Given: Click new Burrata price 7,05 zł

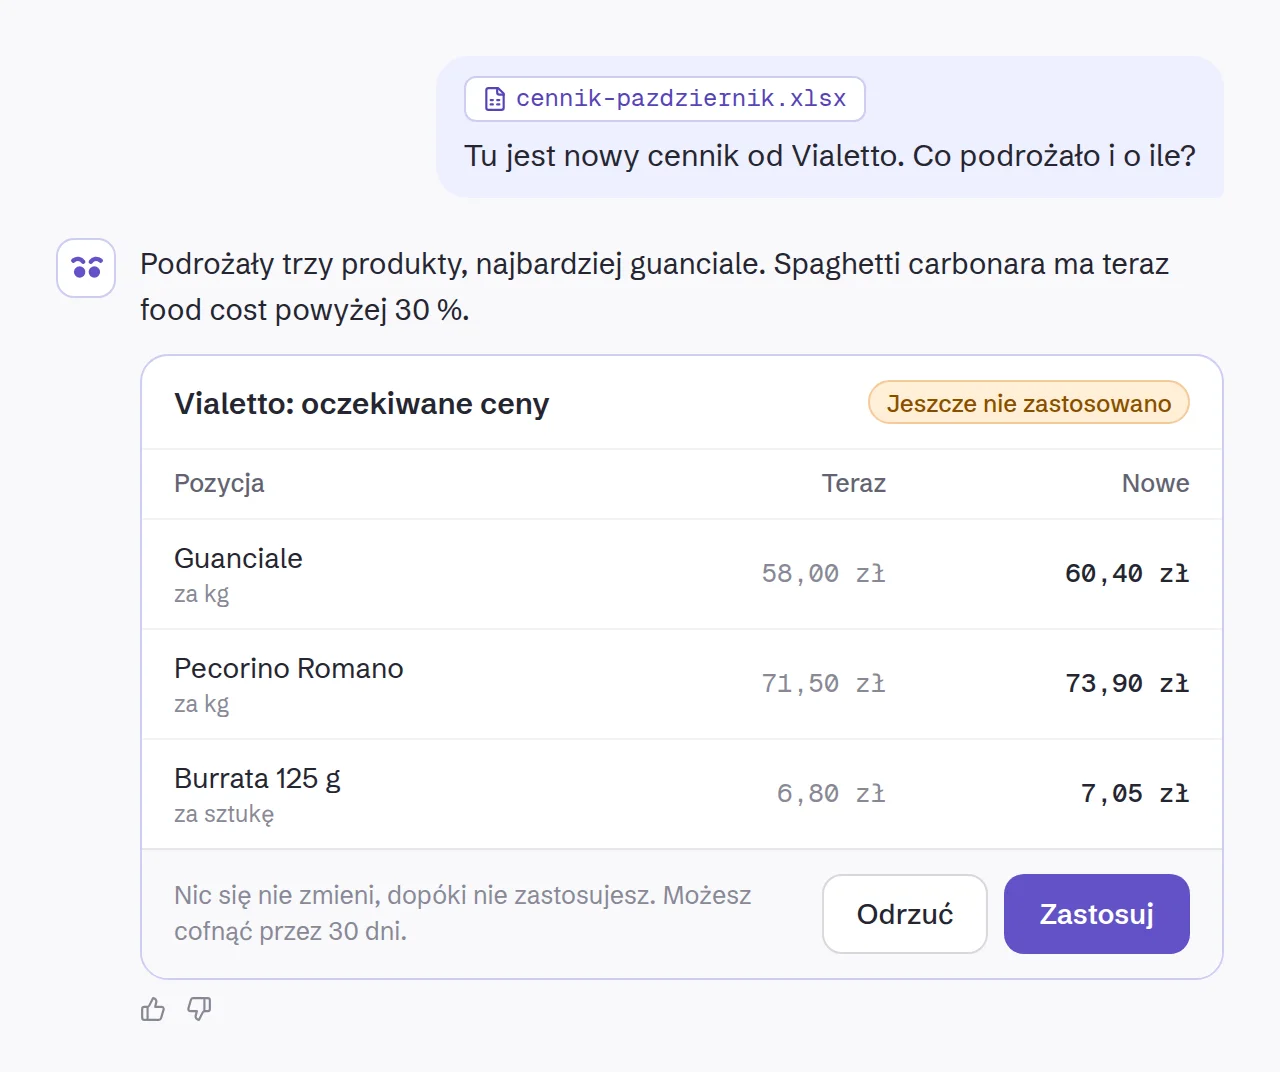Looking at the screenshot, I should point(1135,794).
